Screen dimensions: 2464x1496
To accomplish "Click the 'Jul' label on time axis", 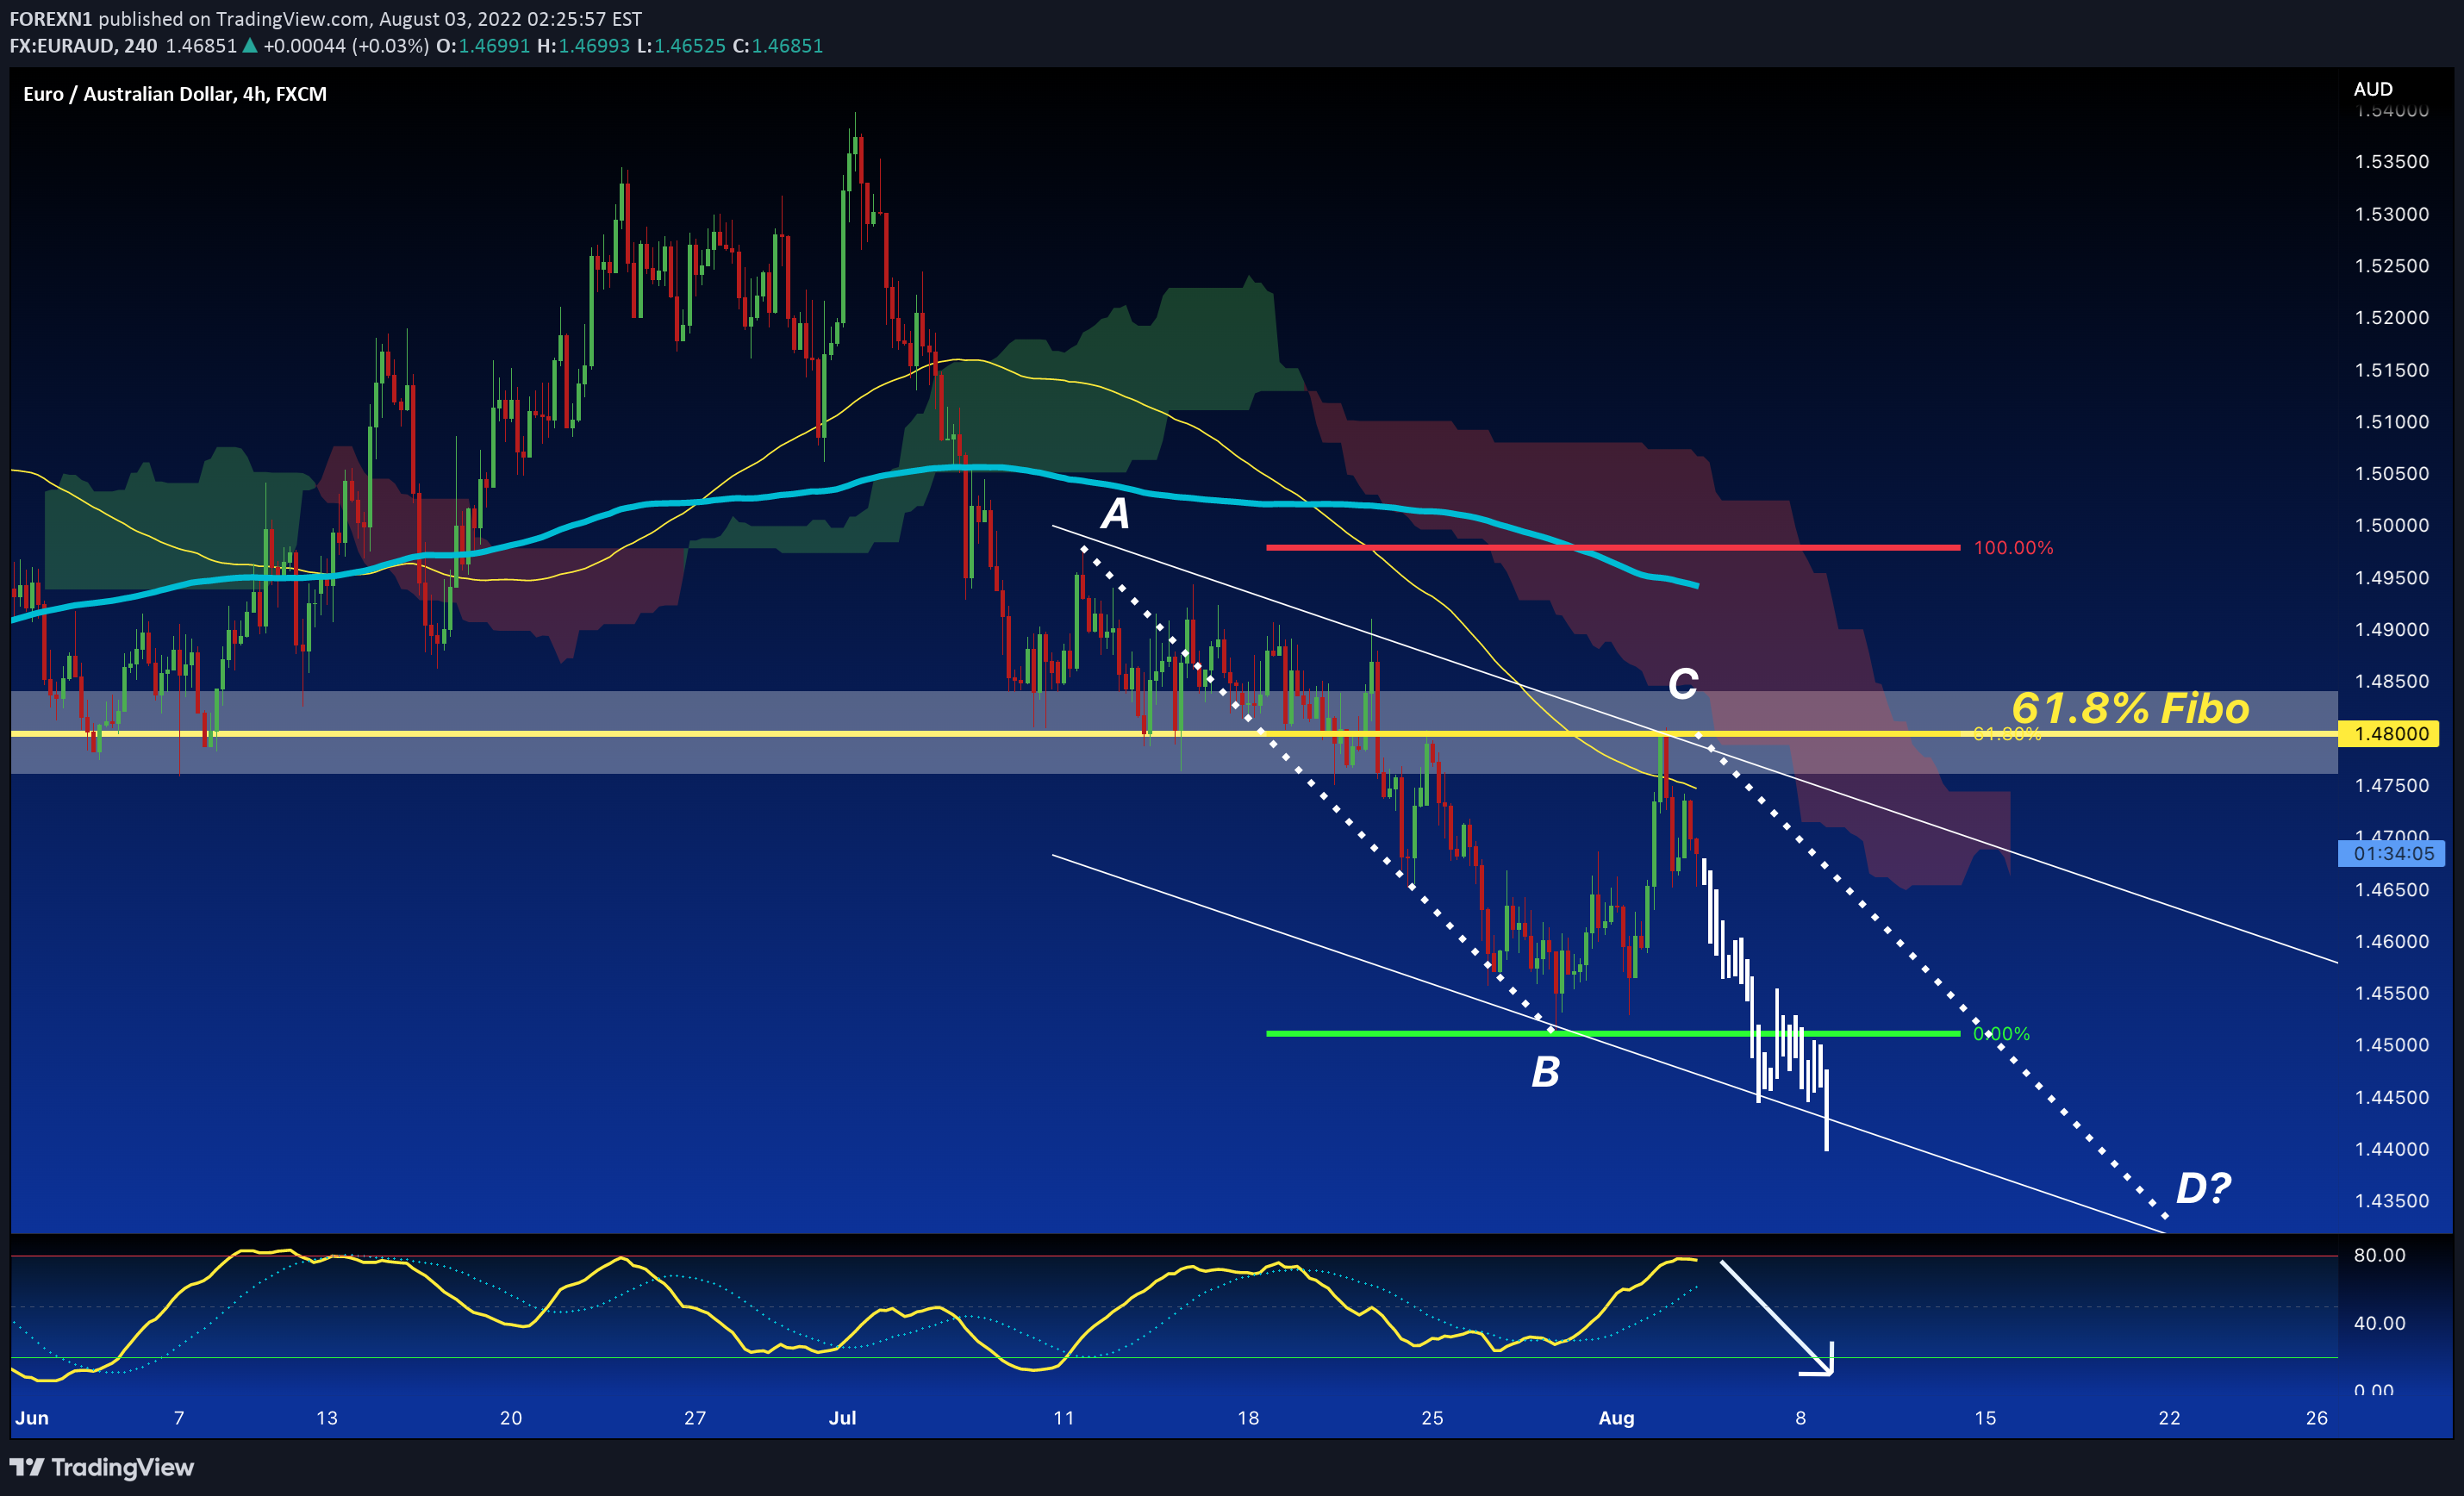I will [842, 1417].
